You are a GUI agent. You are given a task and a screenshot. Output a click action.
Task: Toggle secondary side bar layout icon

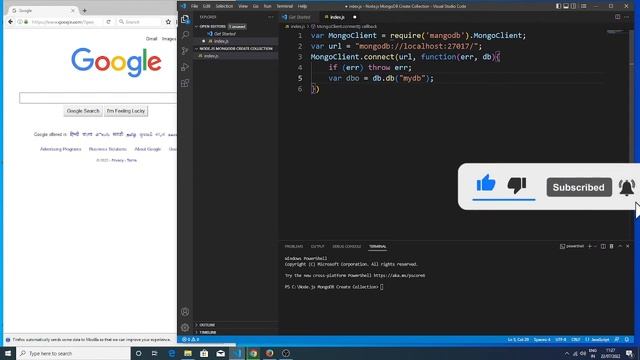tap(574, 6)
